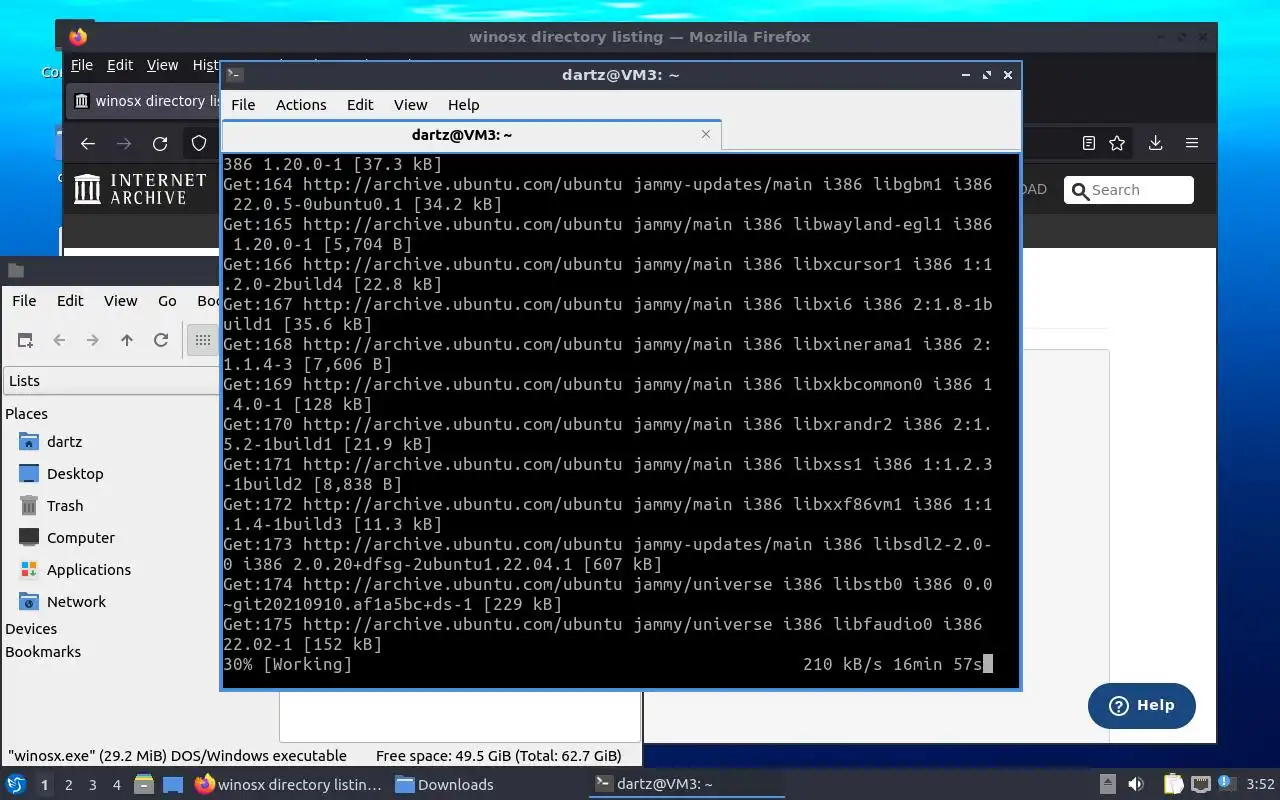
Task: Click the removable media tray icon
Action: (1107, 784)
